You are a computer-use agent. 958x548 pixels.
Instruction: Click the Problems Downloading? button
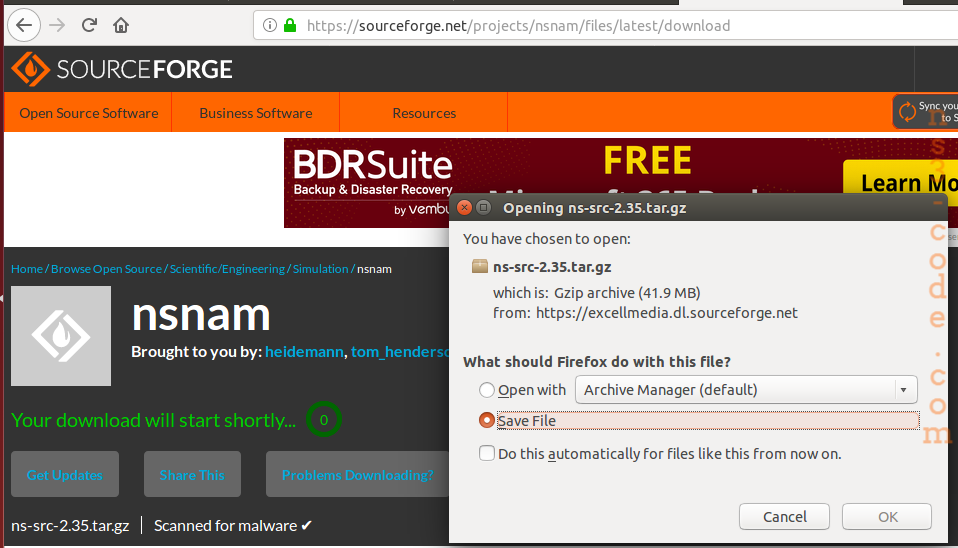click(357, 474)
